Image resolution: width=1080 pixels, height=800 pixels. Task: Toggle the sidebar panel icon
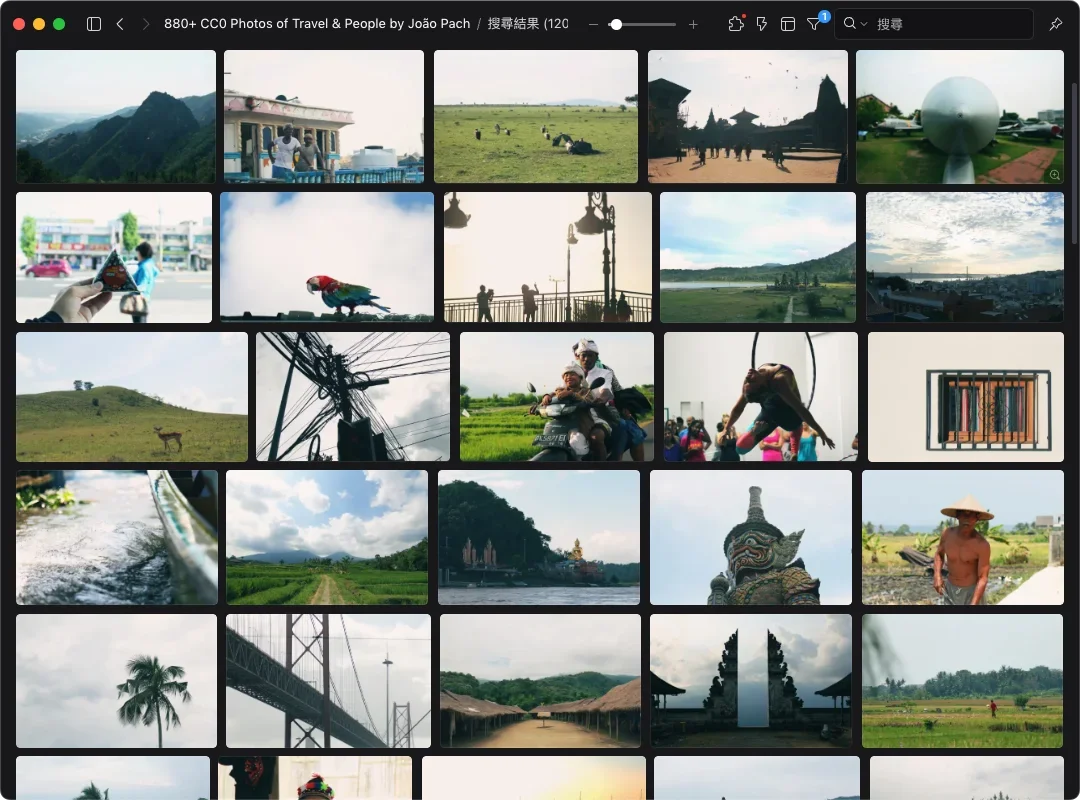click(x=94, y=24)
